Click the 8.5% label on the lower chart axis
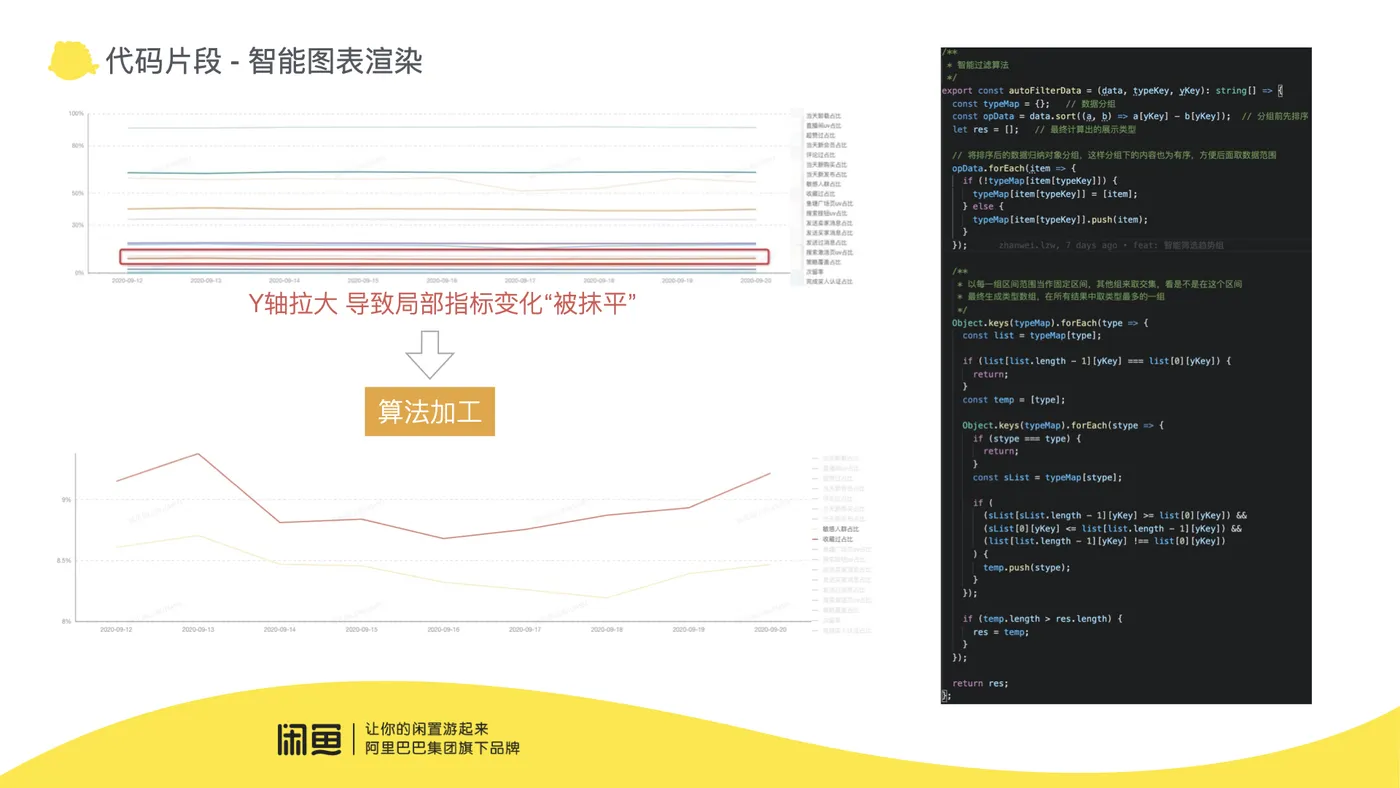 (x=64, y=561)
